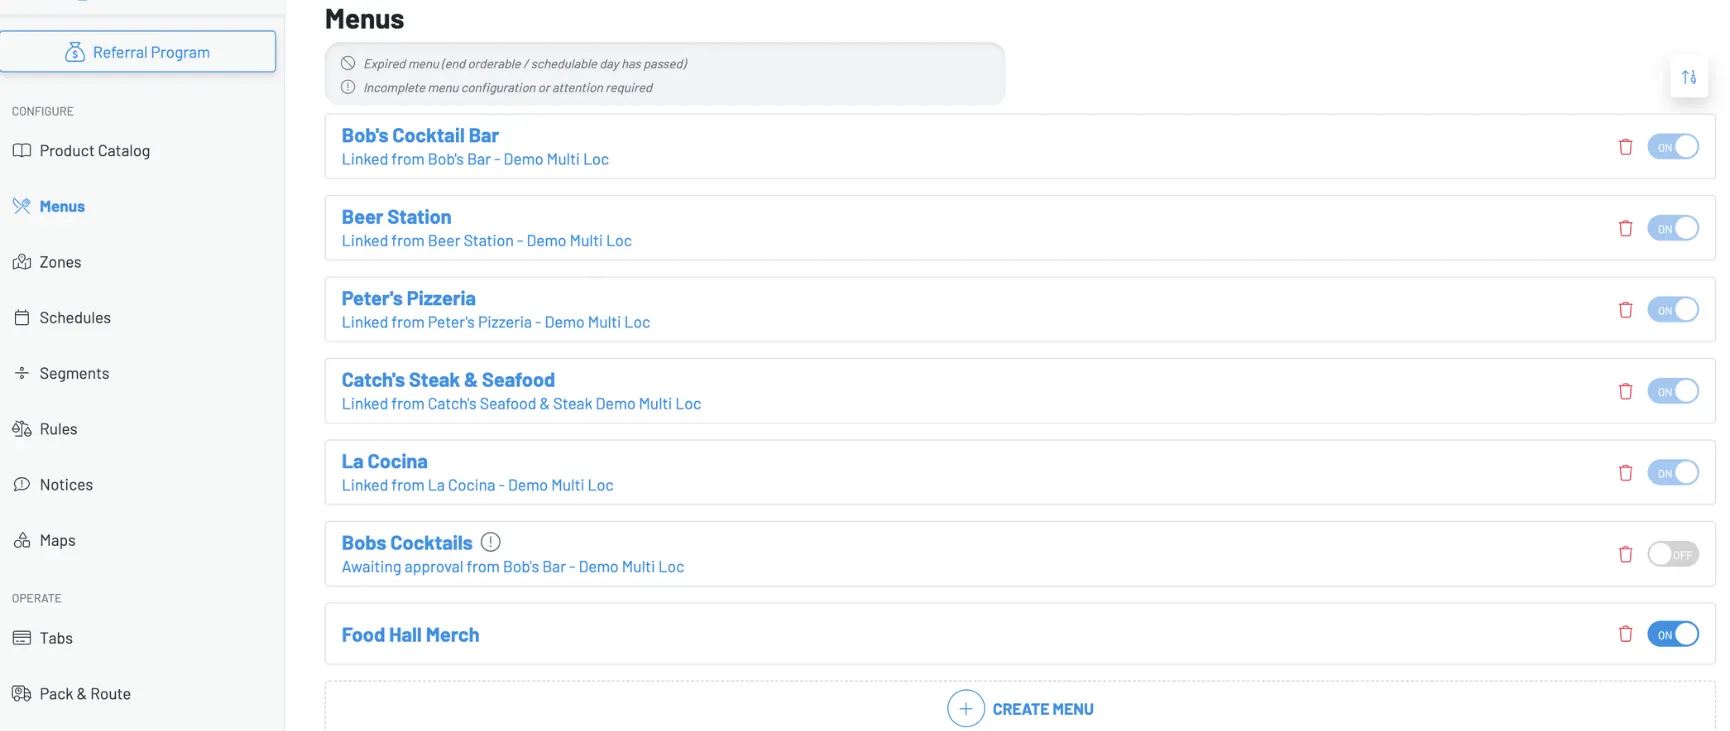The width and height of the screenshot is (1730, 731).
Task: Switch off Catch's Steak & Seafood toggle
Action: pos(1673,391)
